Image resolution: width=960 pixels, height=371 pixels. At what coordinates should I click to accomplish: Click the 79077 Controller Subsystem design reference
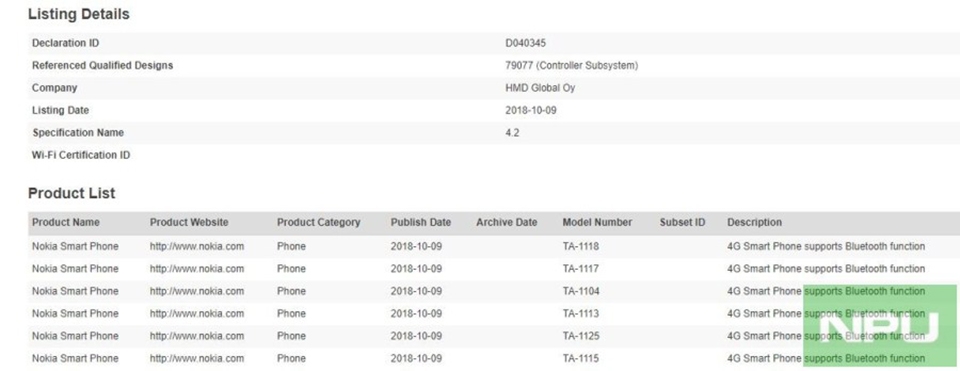pos(571,66)
